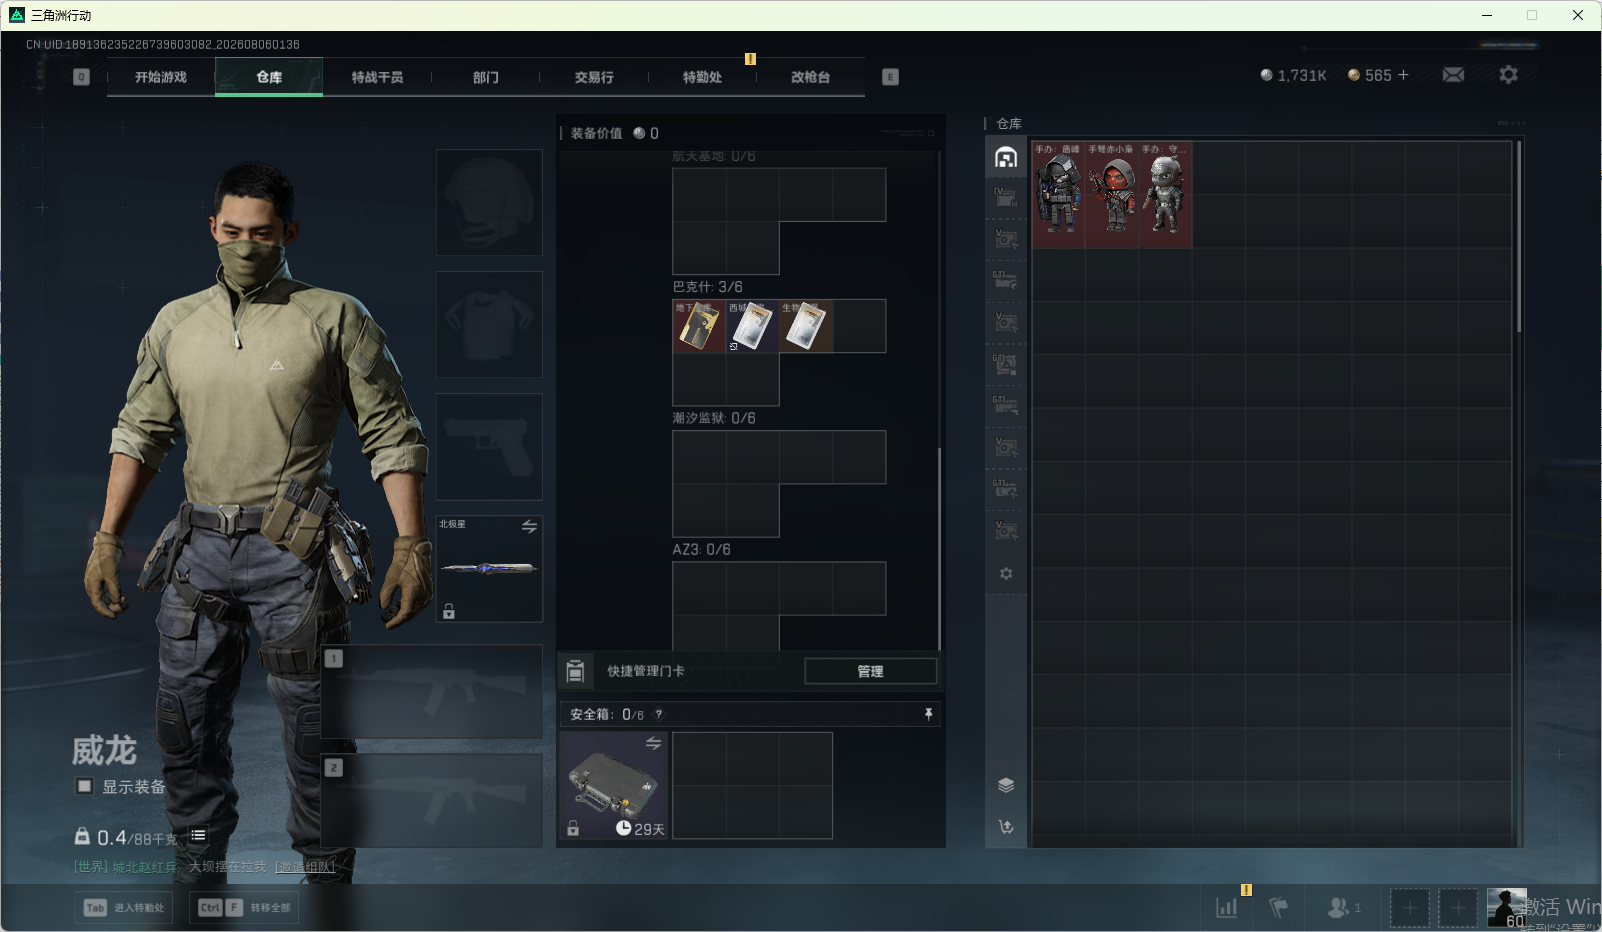The height and width of the screenshot is (932, 1602).
Task: Select the 仓库 tab
Action: (x=269, y=77)
